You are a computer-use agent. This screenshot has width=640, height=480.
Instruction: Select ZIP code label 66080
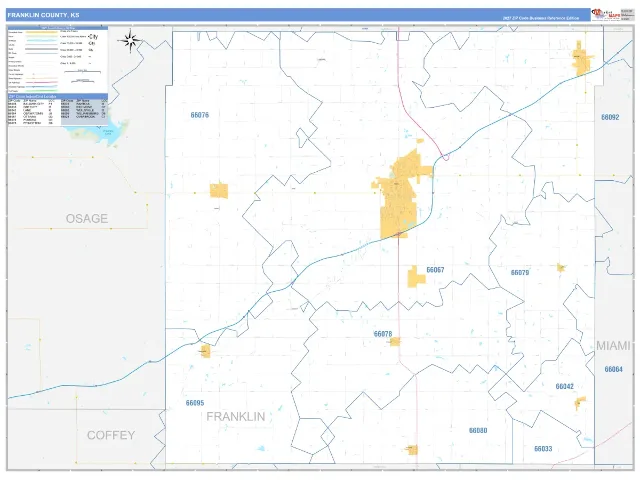coord(478,431)
